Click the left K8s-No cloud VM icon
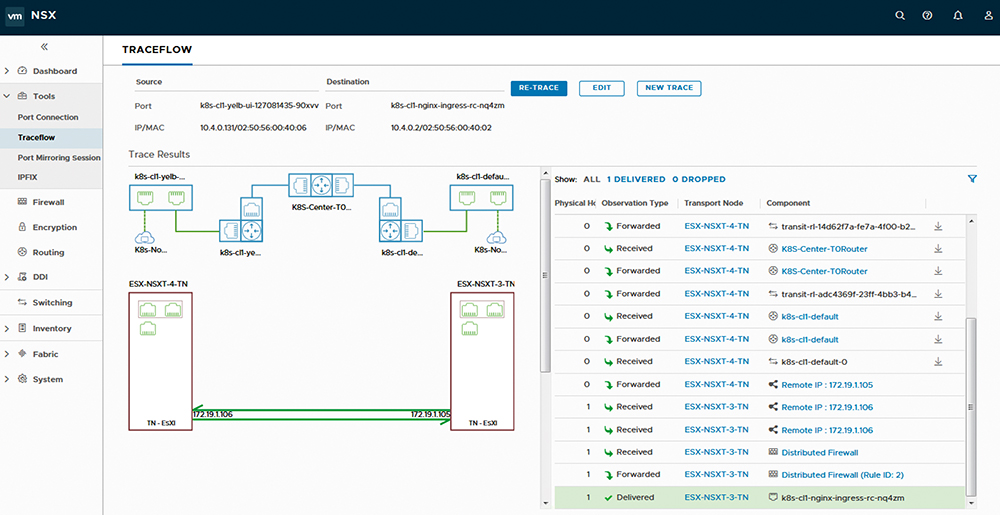1000x515 pixels. 144,238
